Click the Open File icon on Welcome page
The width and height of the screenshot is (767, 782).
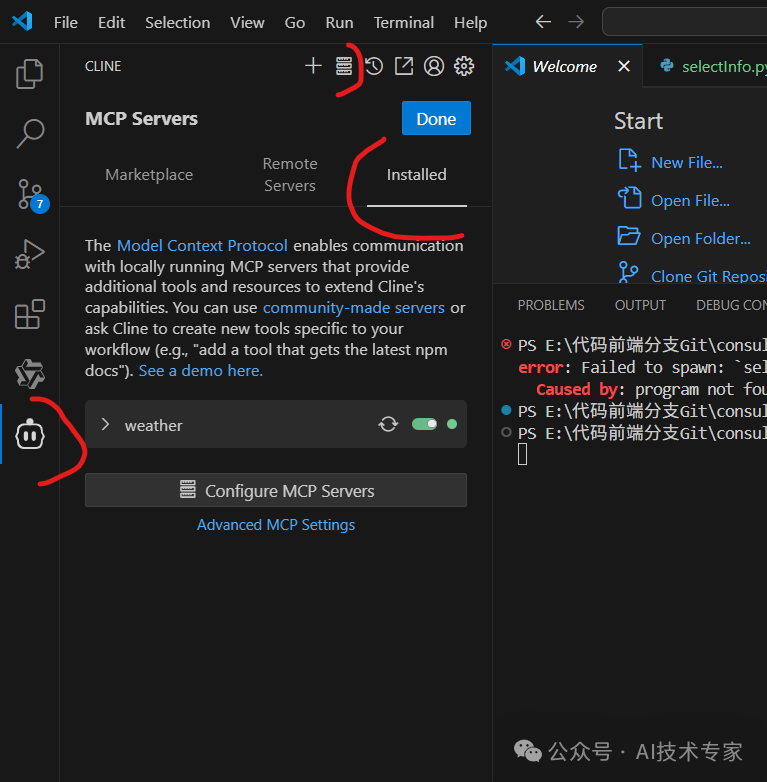(629, 198)
